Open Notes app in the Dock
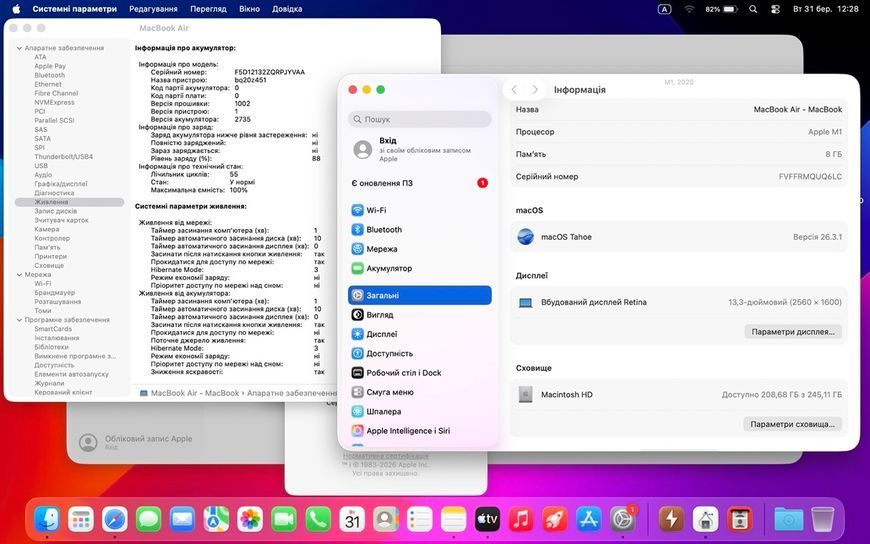Image resolution: width=870 pixels, height=544 pixels. pos(454,520)
